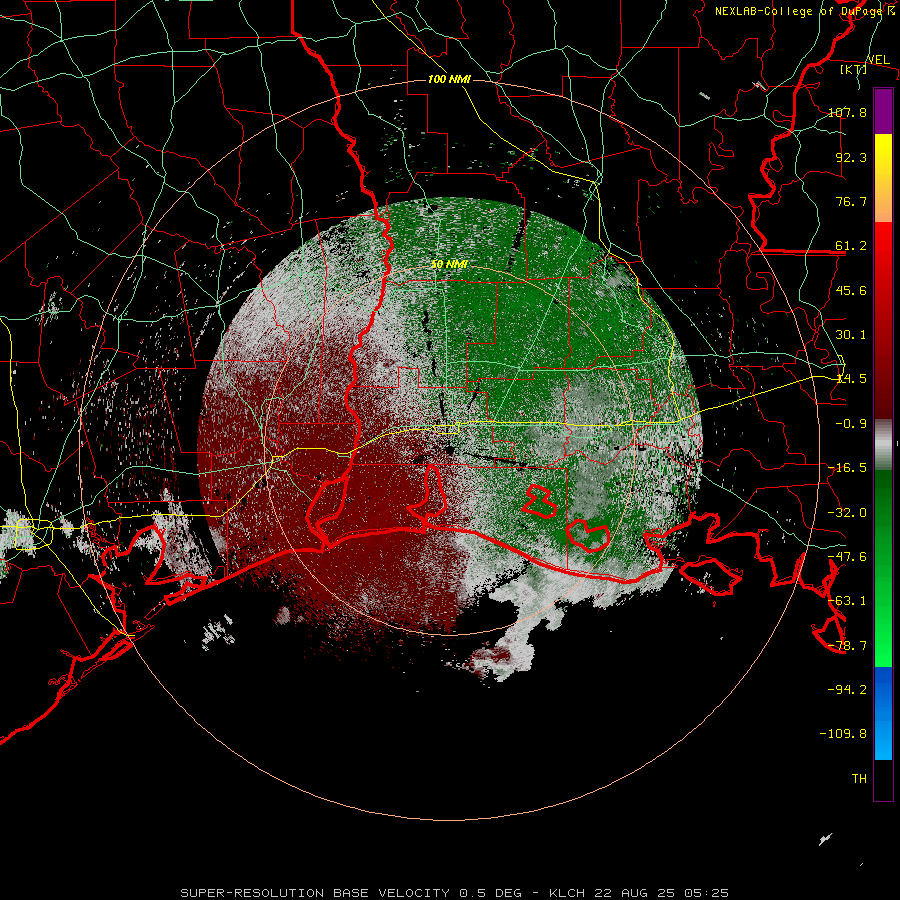900x900 pixels.
Task: Select the 45.6 scale value
Action: point(851,290)
